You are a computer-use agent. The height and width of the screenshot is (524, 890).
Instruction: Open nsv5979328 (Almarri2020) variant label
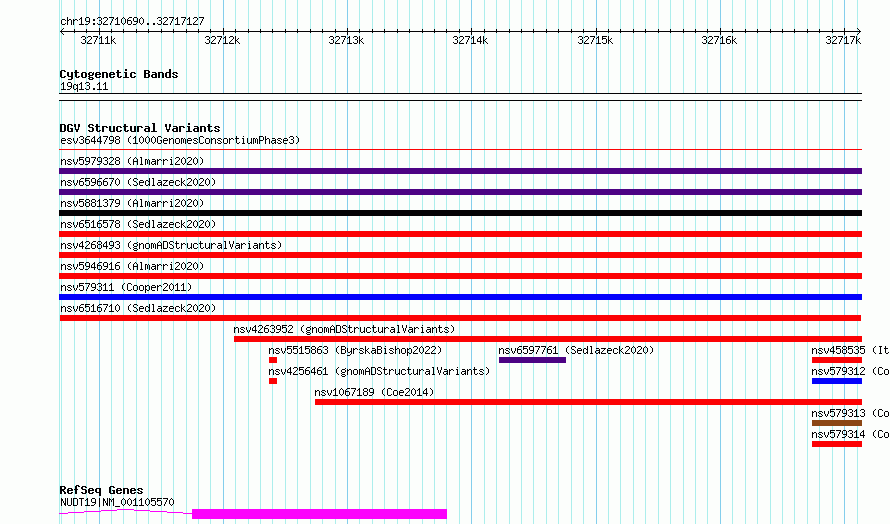coord(132,161)
